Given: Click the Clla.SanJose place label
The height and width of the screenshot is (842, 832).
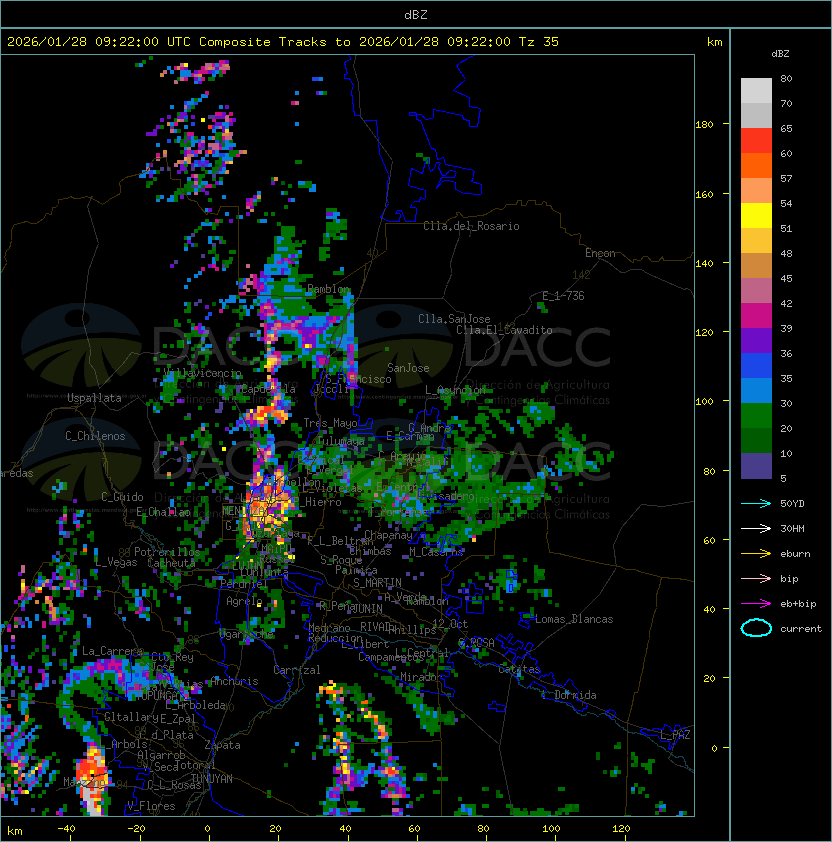Looking at the screenshot, I should 454,319.
